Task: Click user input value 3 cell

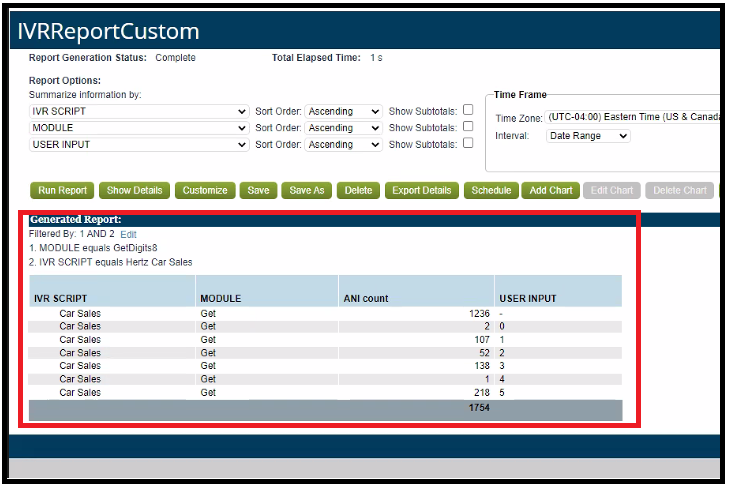Action: pos(502,366)
